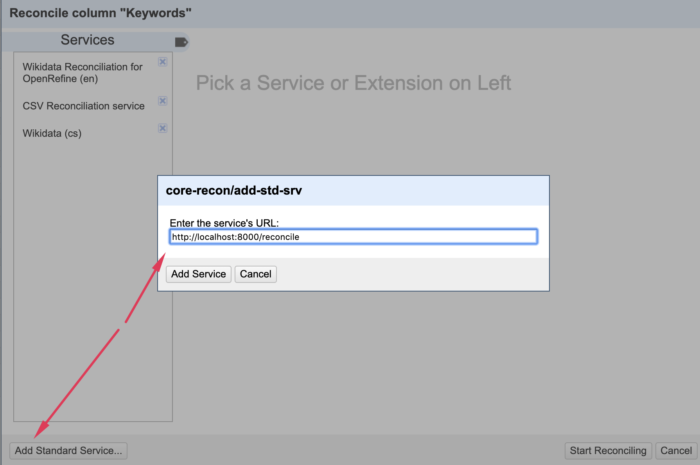The width and height of the screenshot is (700, 465).
Task: Cancel the add service dialog
Action: (255, 274)
